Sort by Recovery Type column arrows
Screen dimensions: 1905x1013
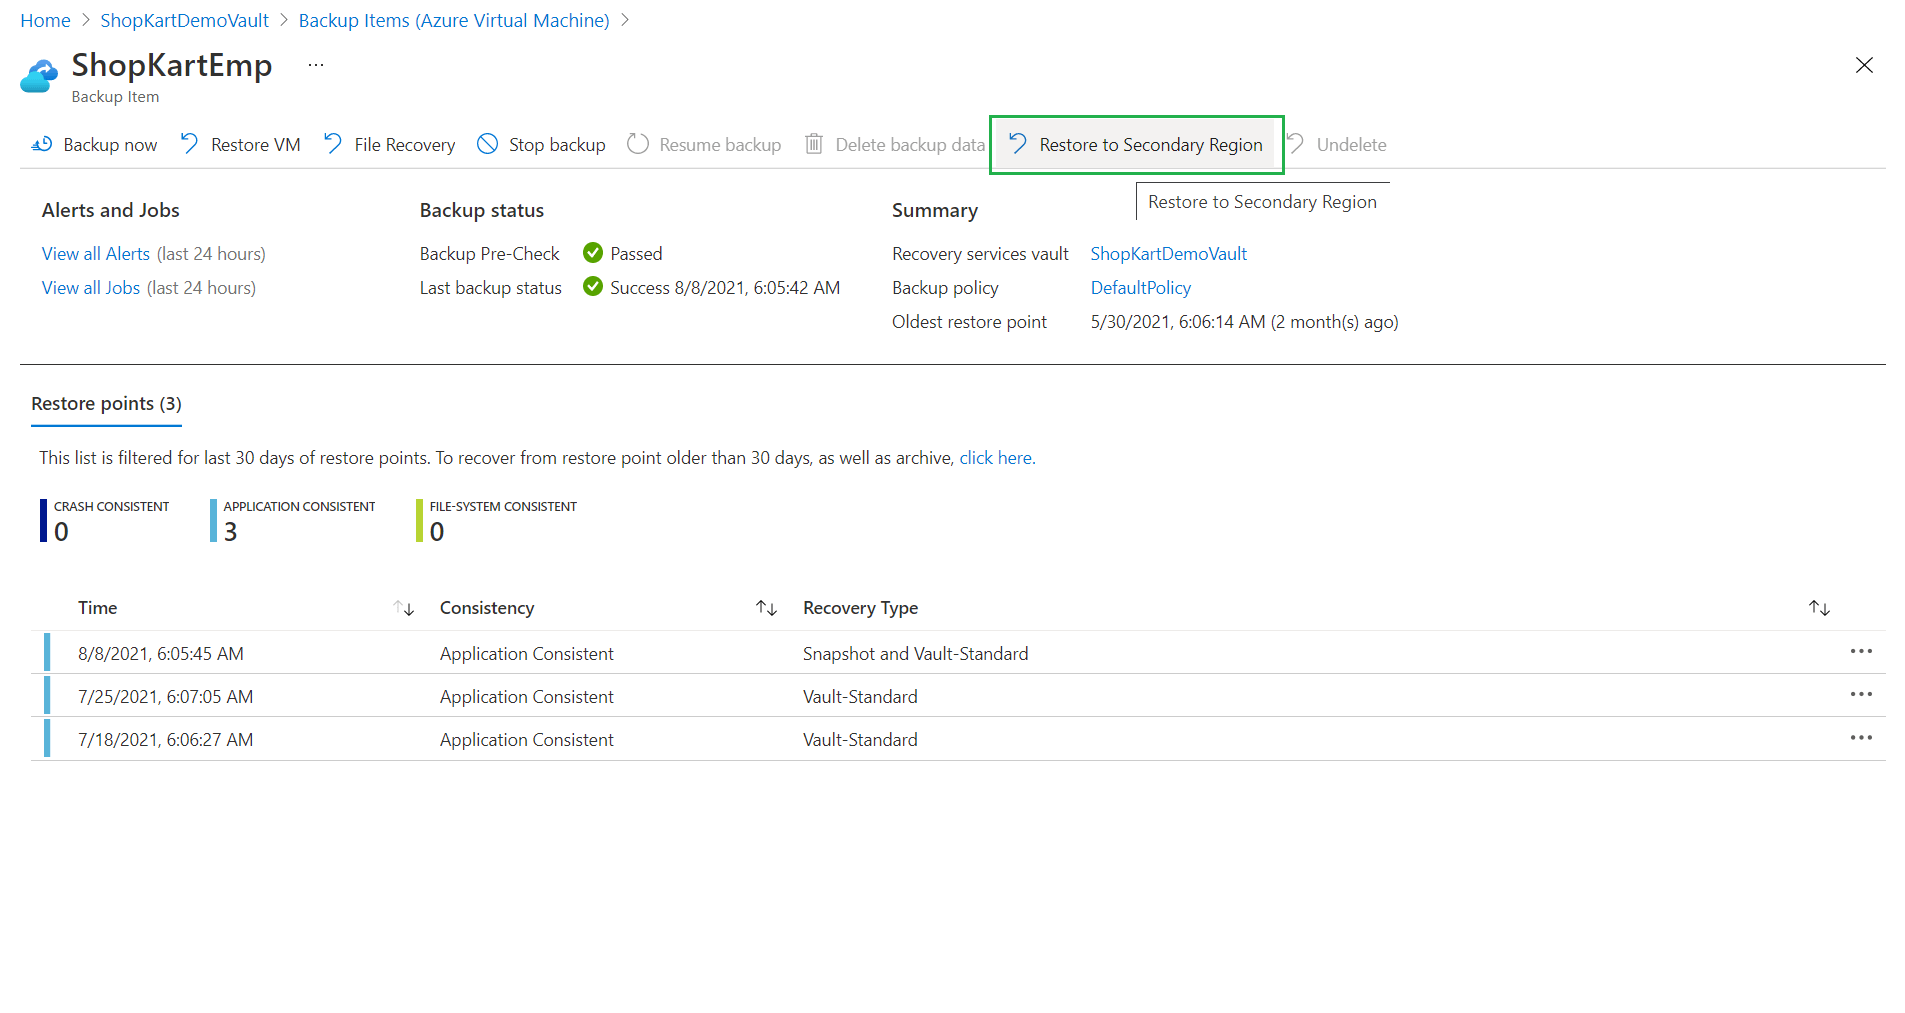pos(1818,608)
